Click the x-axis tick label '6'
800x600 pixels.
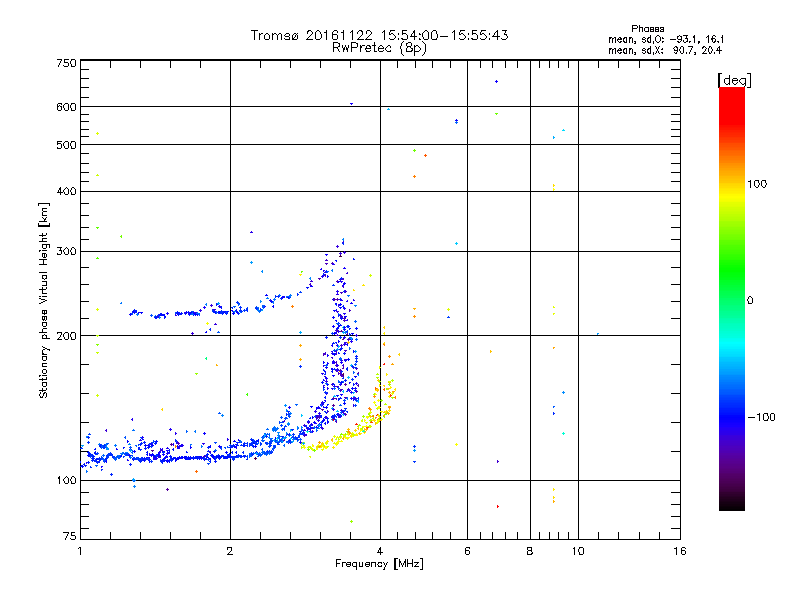point(467,551)
